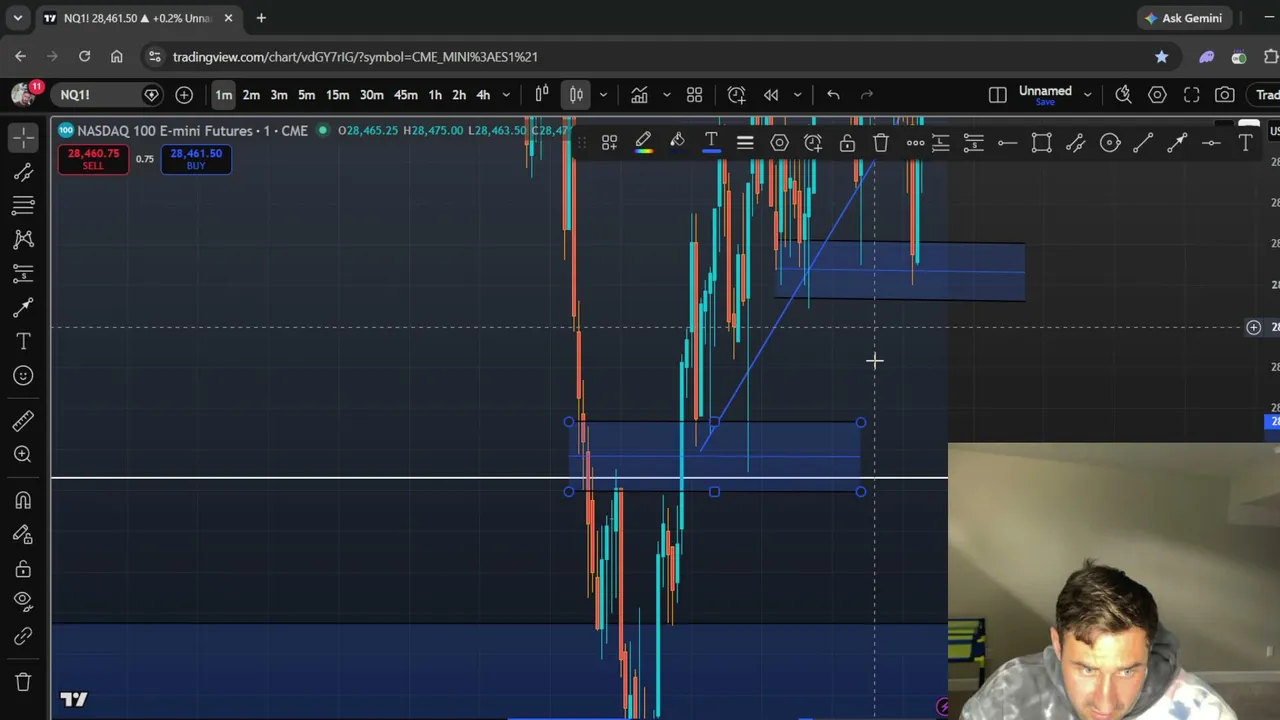Open the chart patterns tool
The width and height of the screenshot is (1280, 720).
23,240
